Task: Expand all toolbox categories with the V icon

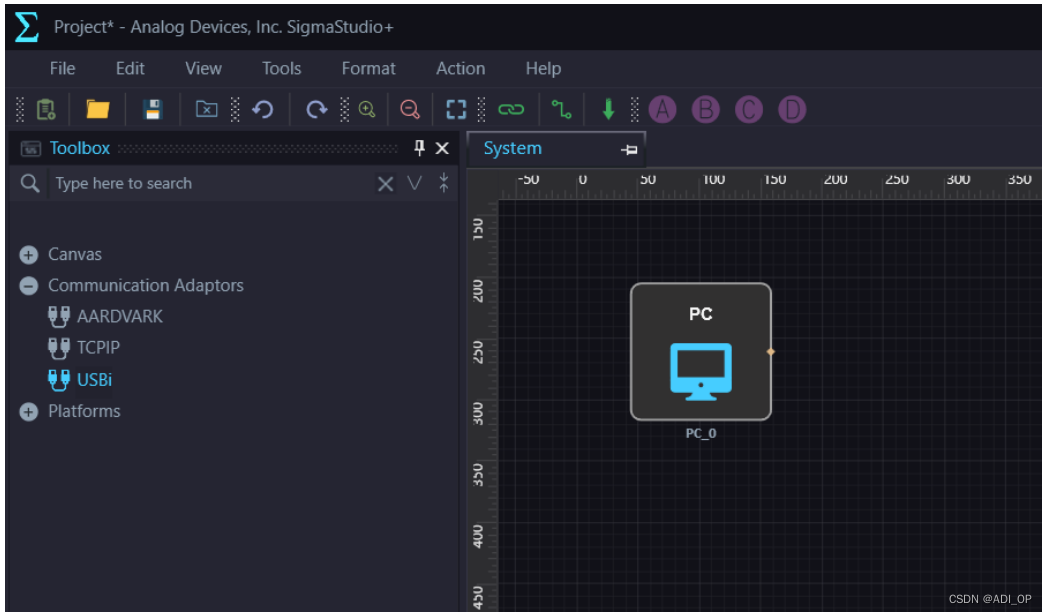Action: point(414,183)
